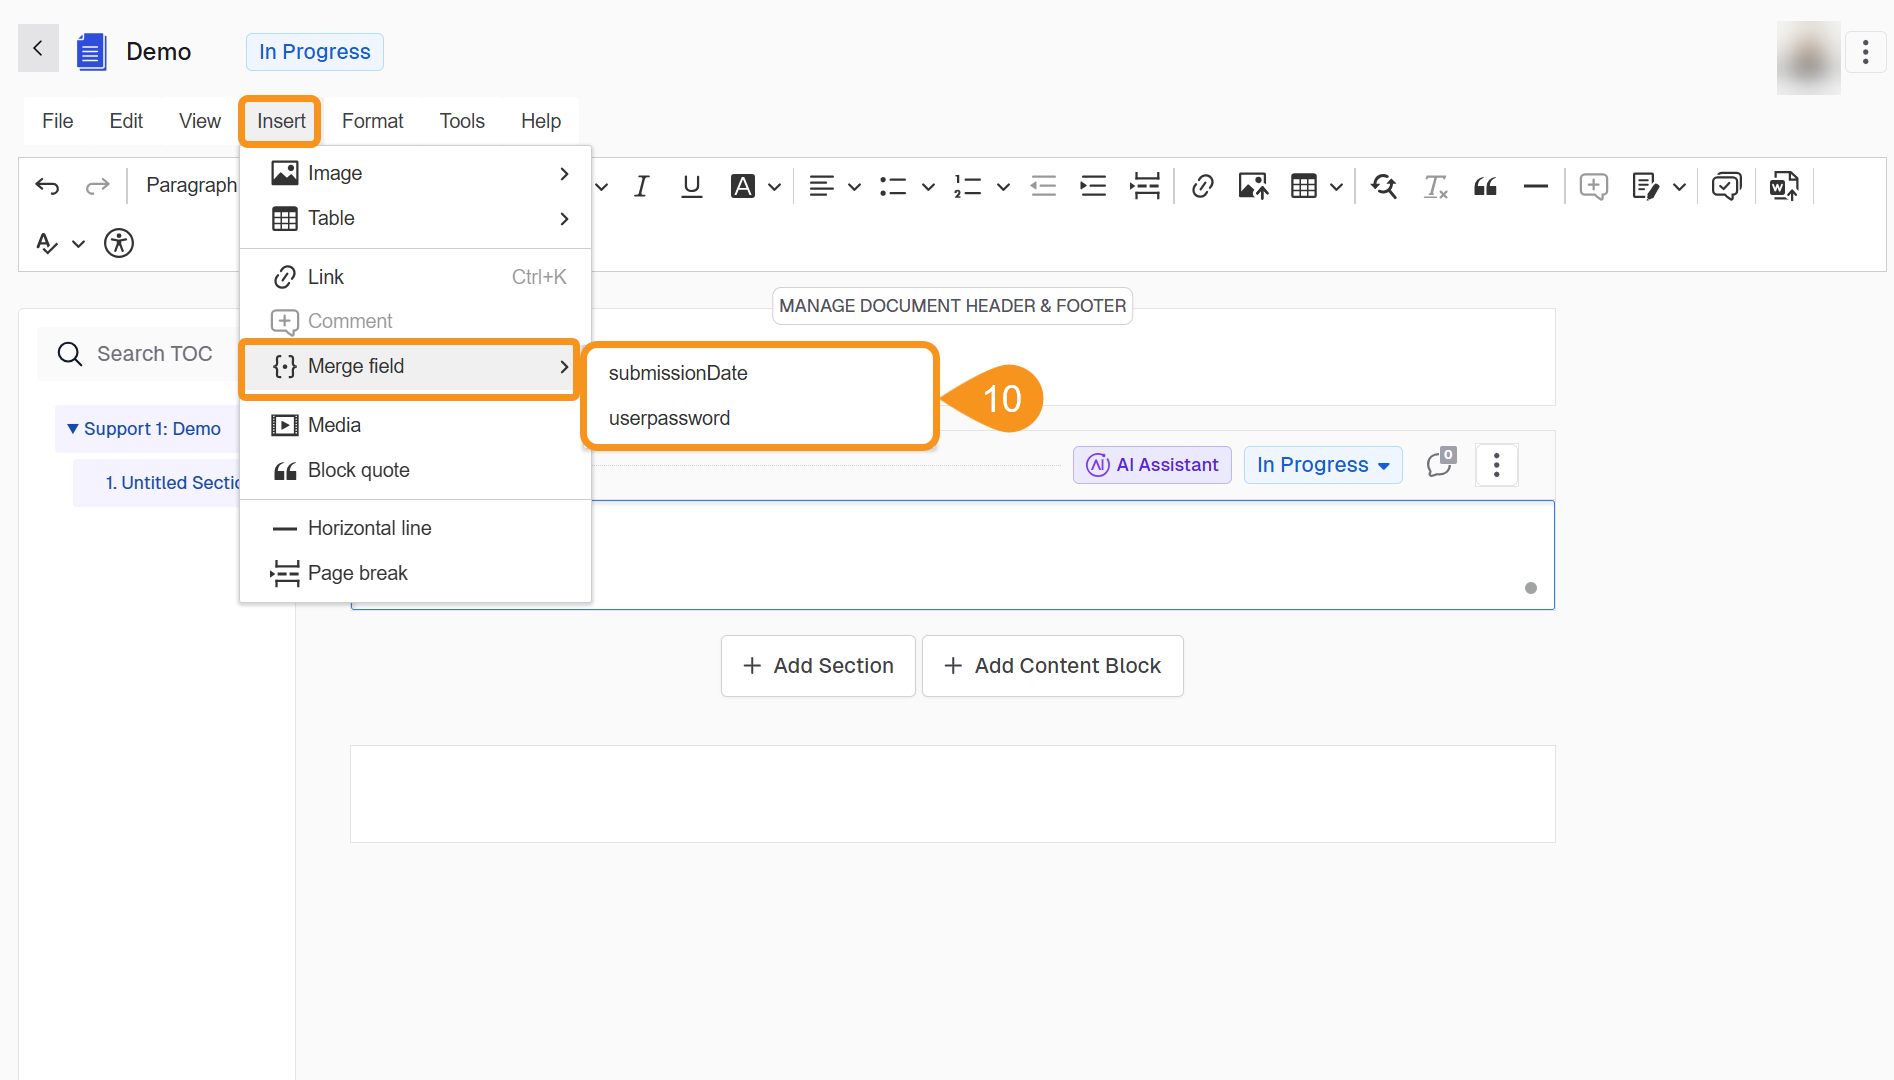
Task: Click the export to Word icon
Action: 1784,186
